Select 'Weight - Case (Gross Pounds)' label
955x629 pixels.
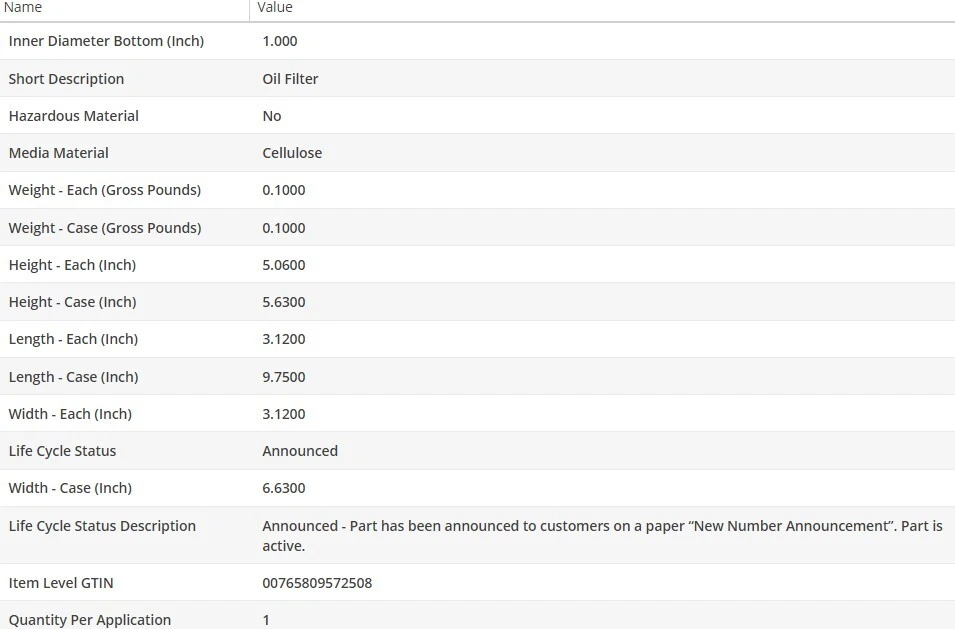click(105, 228)
